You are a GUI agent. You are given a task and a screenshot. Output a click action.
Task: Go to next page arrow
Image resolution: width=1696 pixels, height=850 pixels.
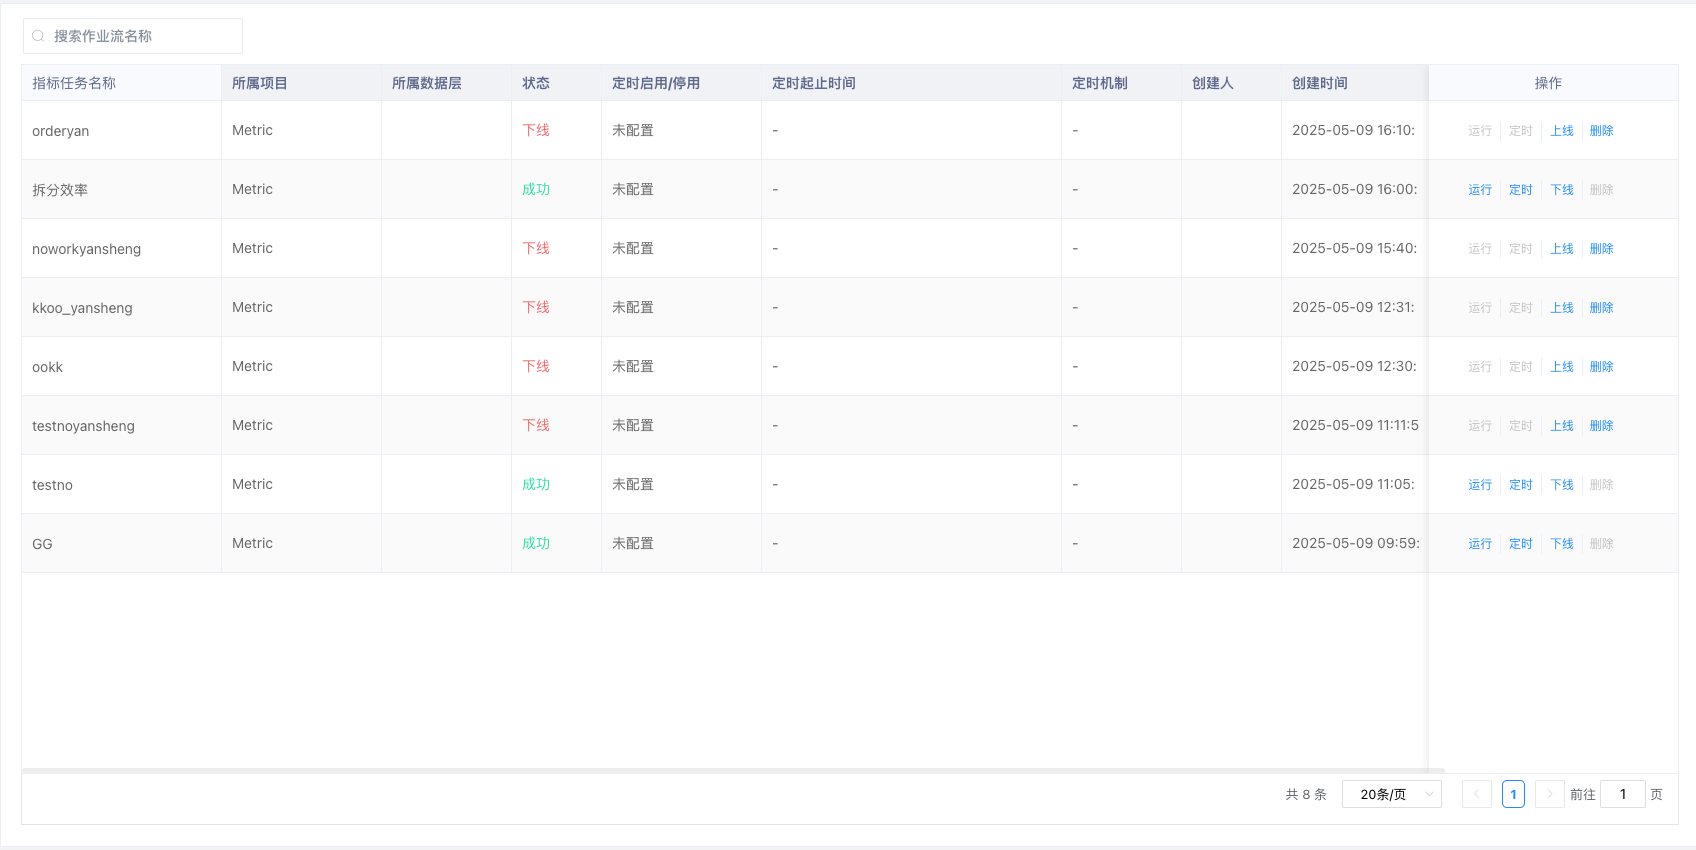(1550, 794)
